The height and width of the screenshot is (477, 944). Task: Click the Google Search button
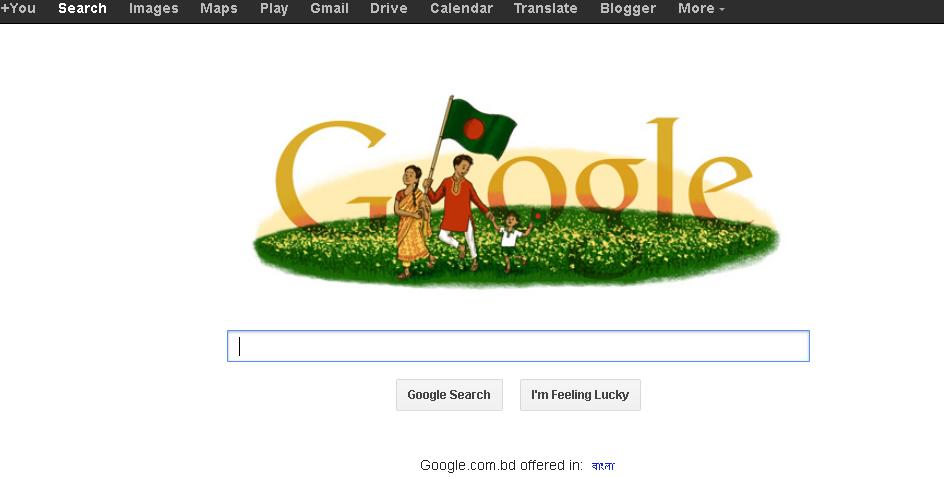point(449,395)
